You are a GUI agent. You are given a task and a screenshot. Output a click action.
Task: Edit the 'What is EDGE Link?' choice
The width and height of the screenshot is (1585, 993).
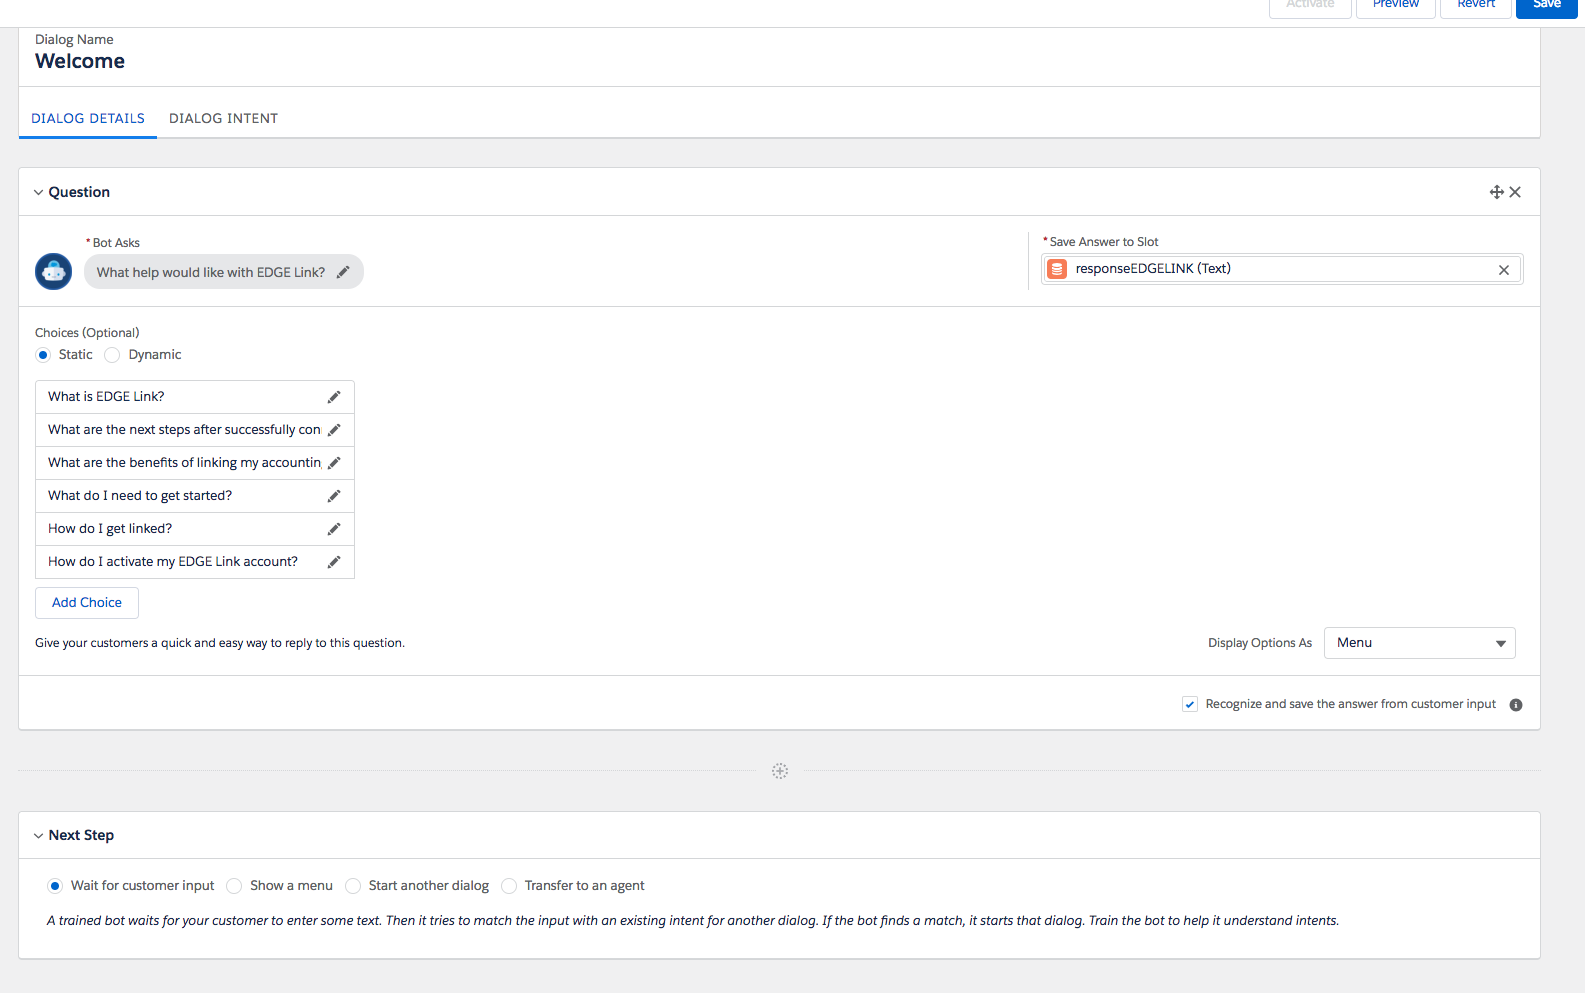click(x=334, y=397)
